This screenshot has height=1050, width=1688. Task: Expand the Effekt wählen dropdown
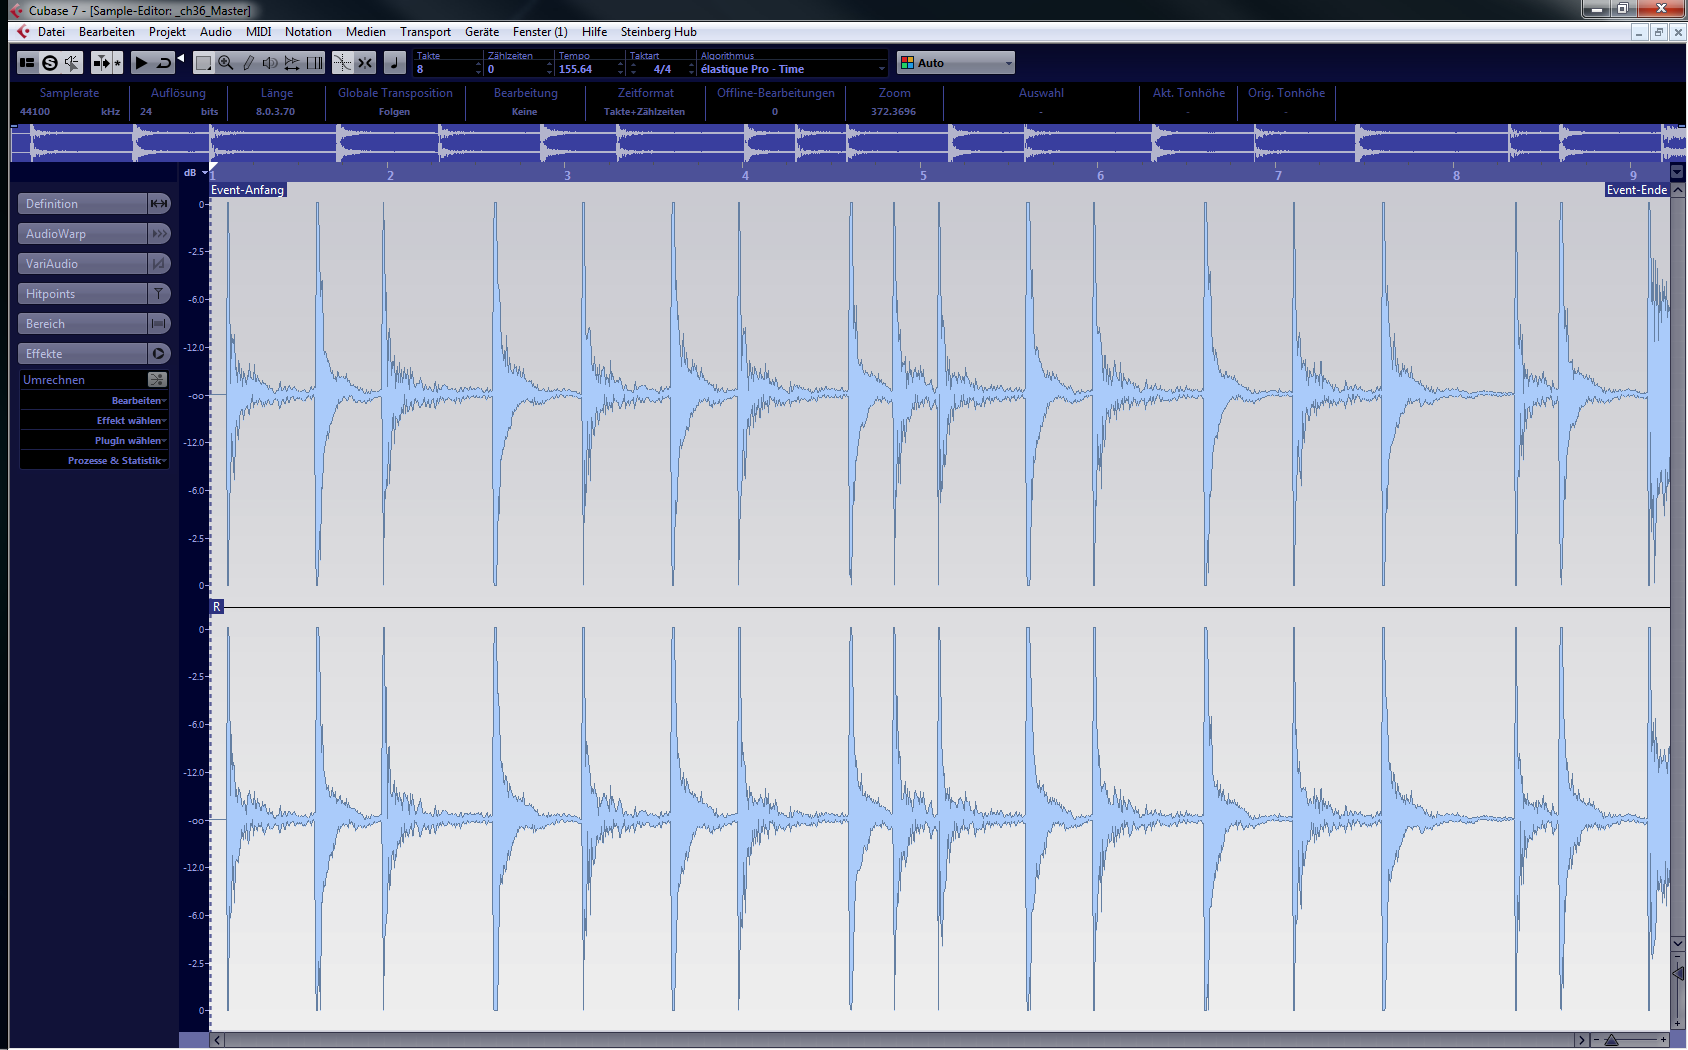pyautogui.click(x=94, y=421)
